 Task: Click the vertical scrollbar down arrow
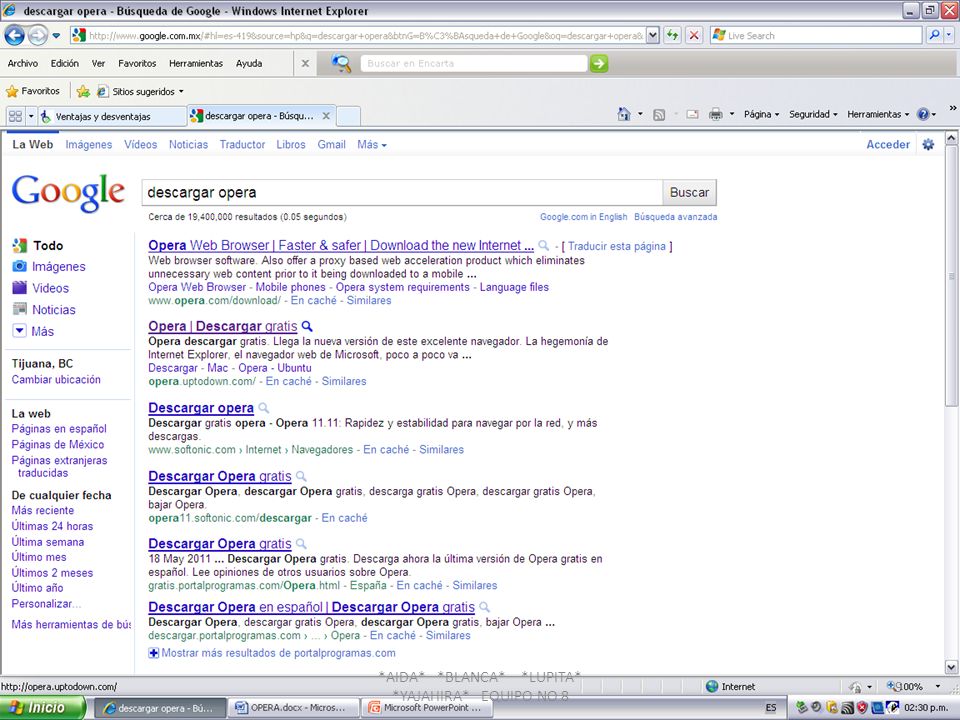coord(951,667)
